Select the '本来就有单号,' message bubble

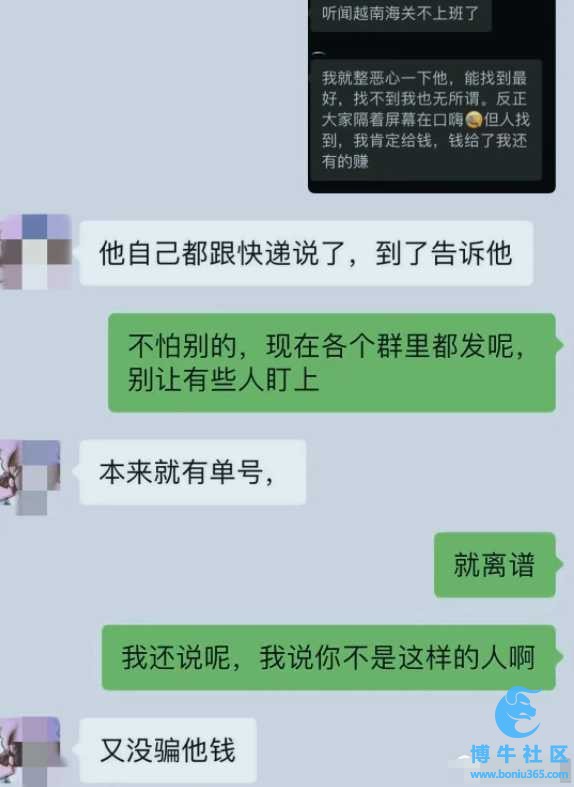[x=193, y=472]
